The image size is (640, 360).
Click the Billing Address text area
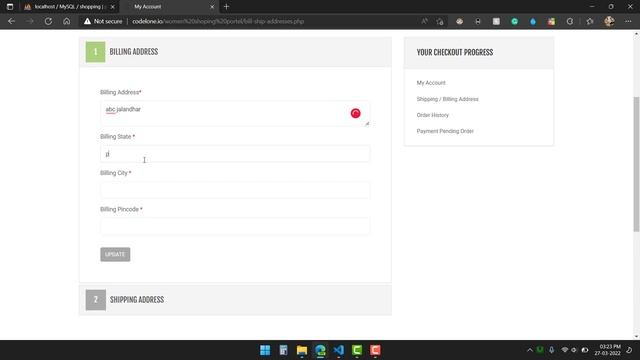point(235,113)
